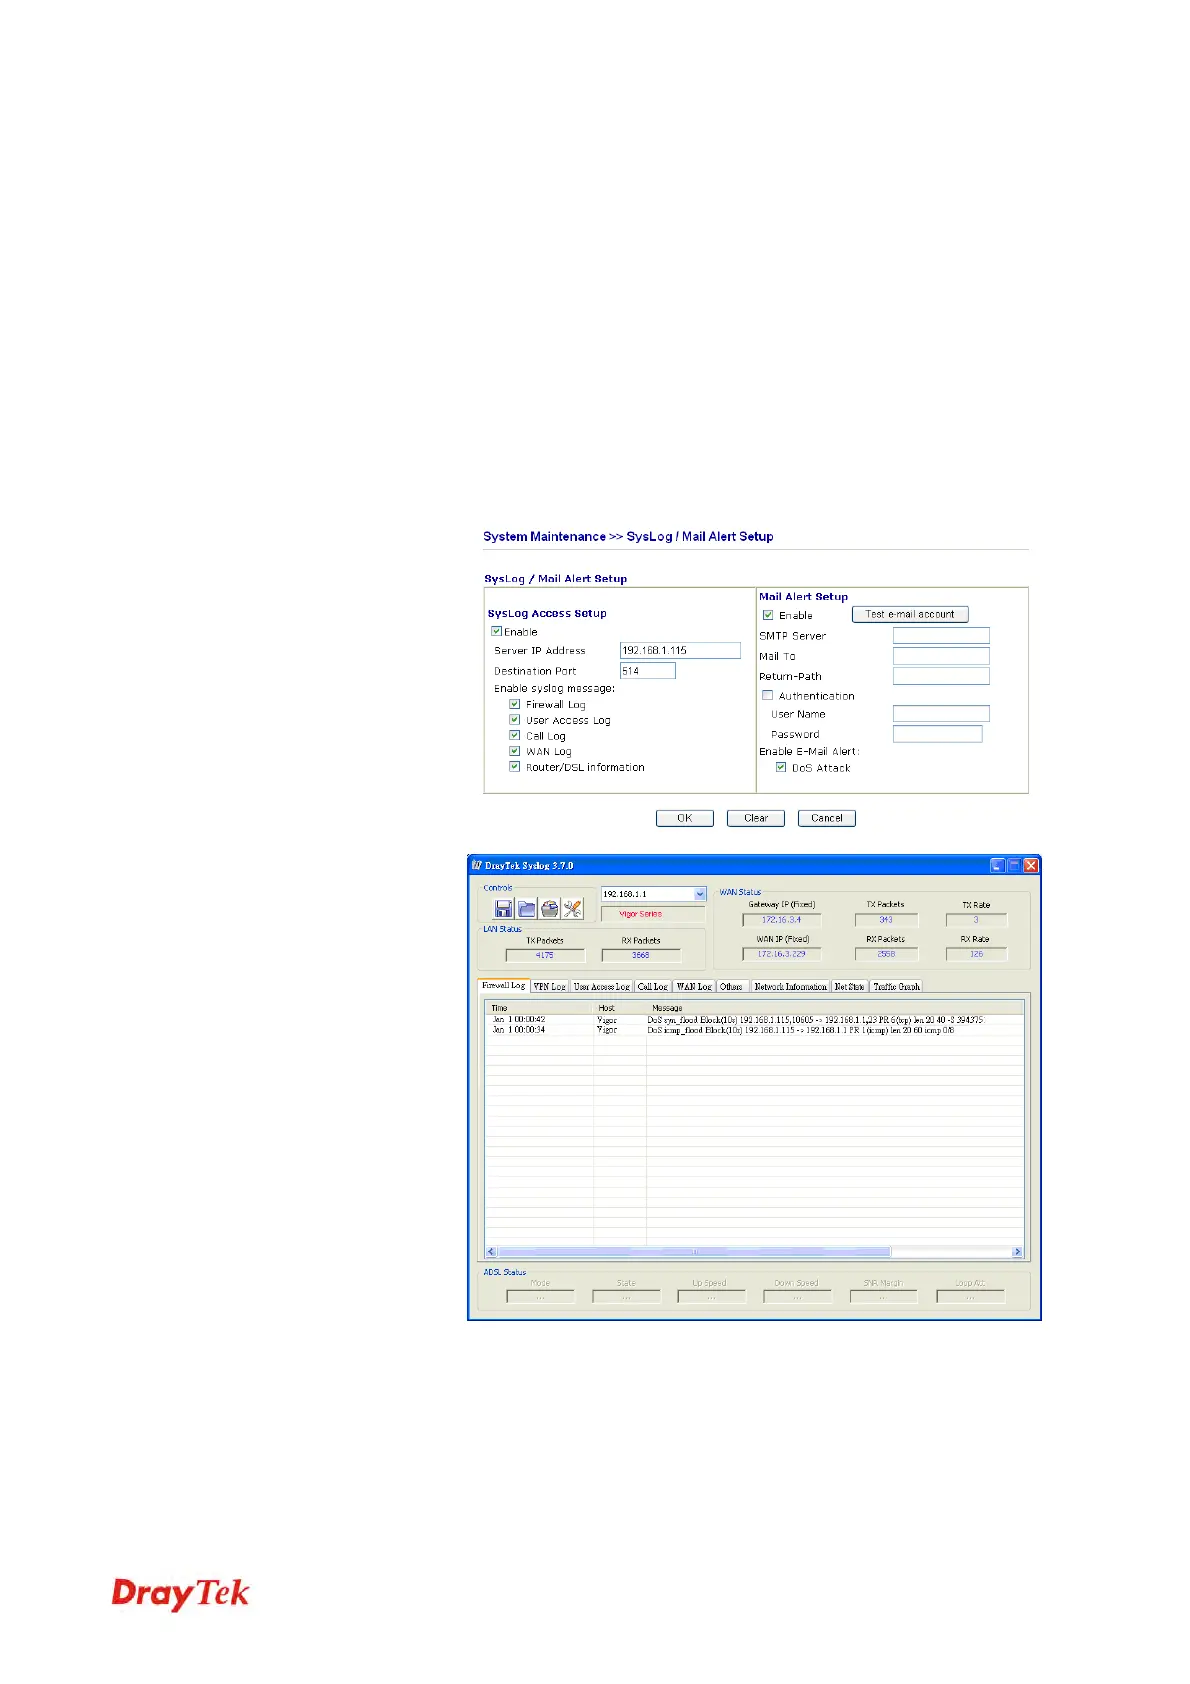Viewport: 1190px width, 1684px height.
Task: Open the Call Log tab
Action: click(653, 986)
